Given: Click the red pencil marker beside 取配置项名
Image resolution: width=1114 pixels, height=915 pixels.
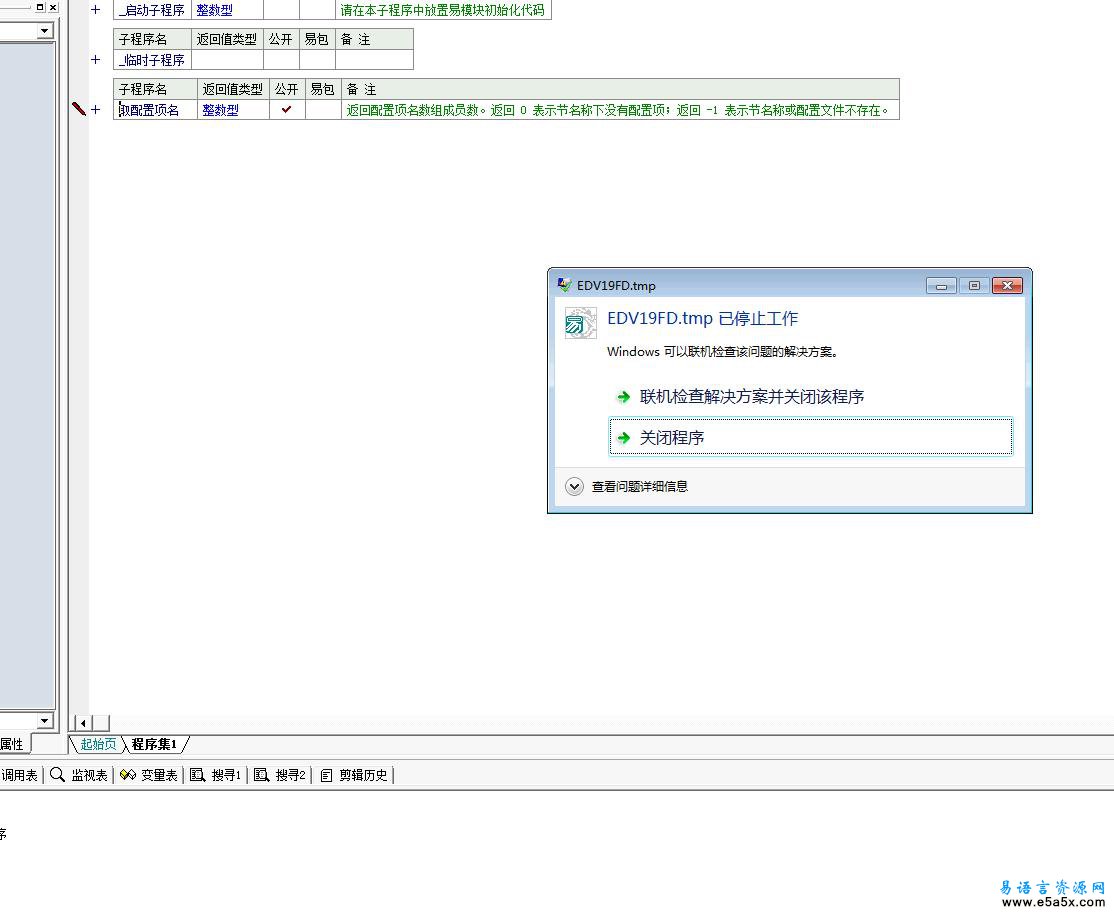Looking at the screenshot, I should click(x=79, y=109).
